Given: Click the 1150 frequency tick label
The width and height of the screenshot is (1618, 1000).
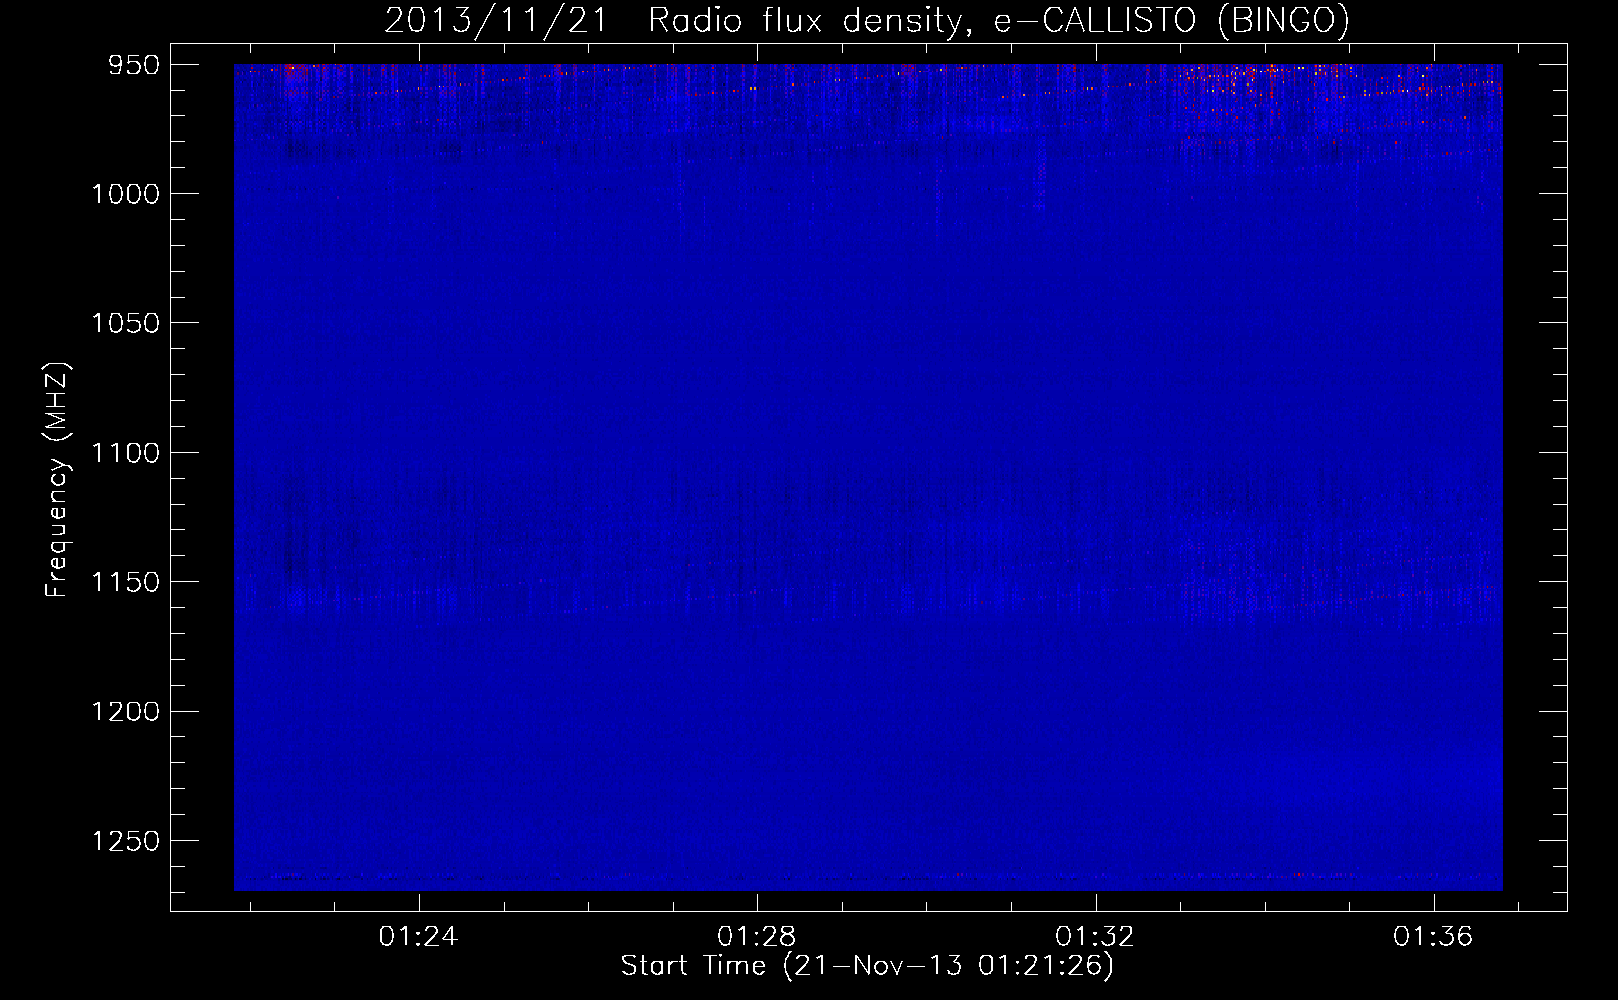Looking at the screenshot, I should coord(125,582).
